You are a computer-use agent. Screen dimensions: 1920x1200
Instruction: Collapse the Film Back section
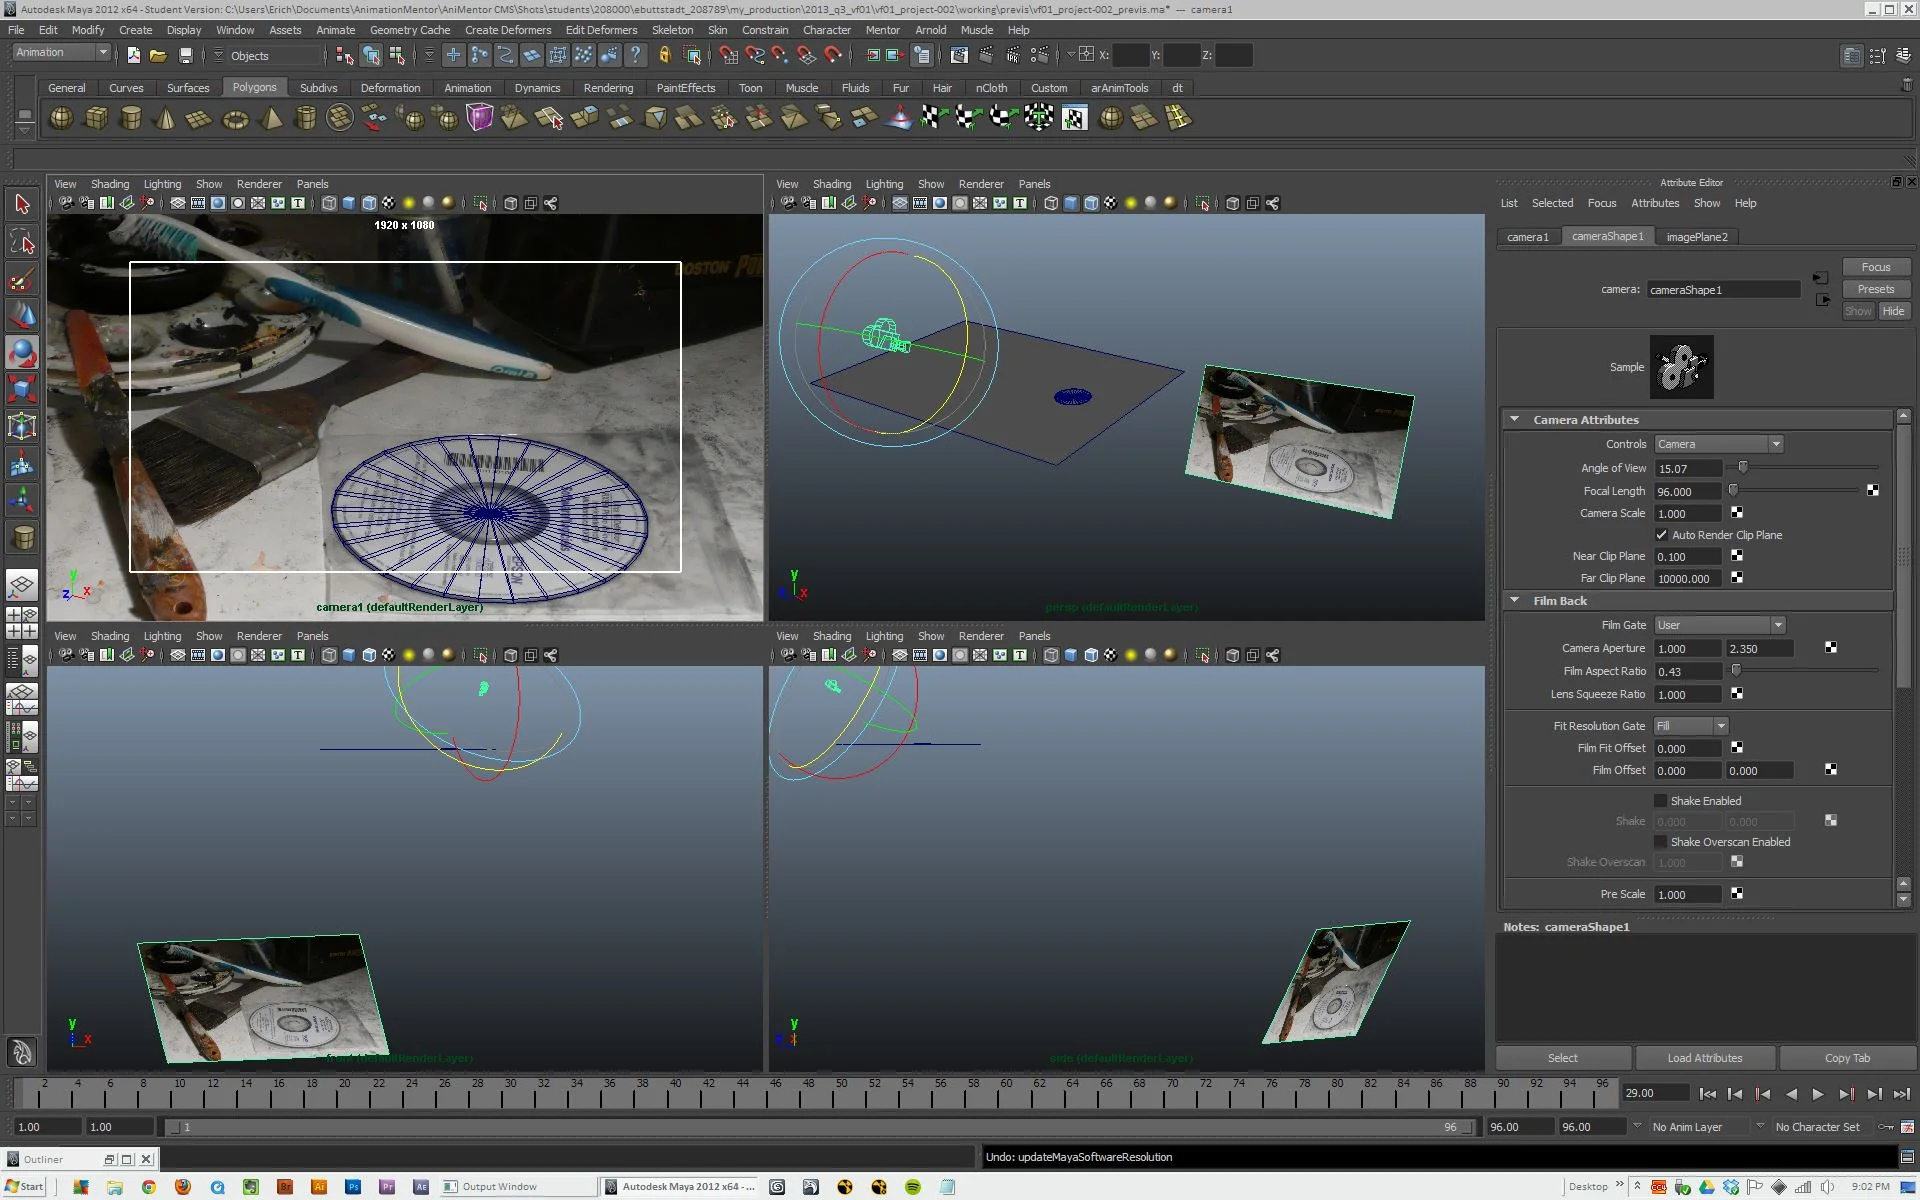[1514, 600]
